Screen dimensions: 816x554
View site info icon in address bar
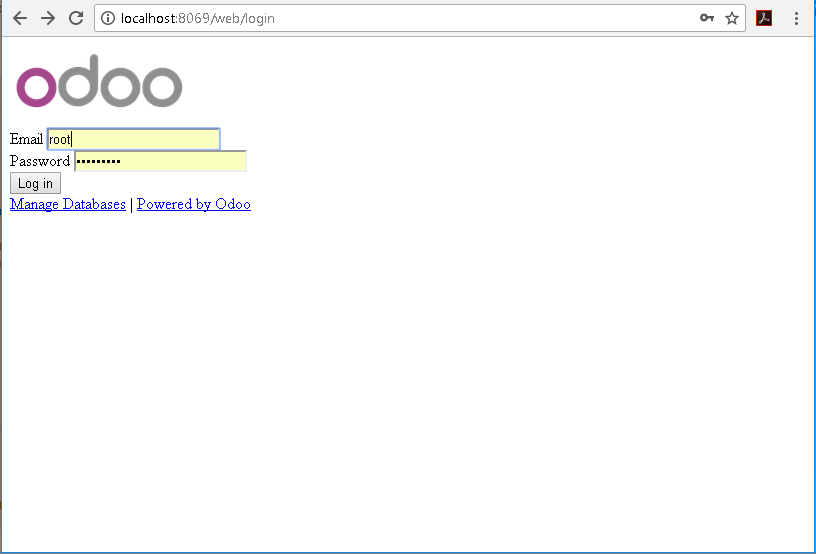pos(108,18)
